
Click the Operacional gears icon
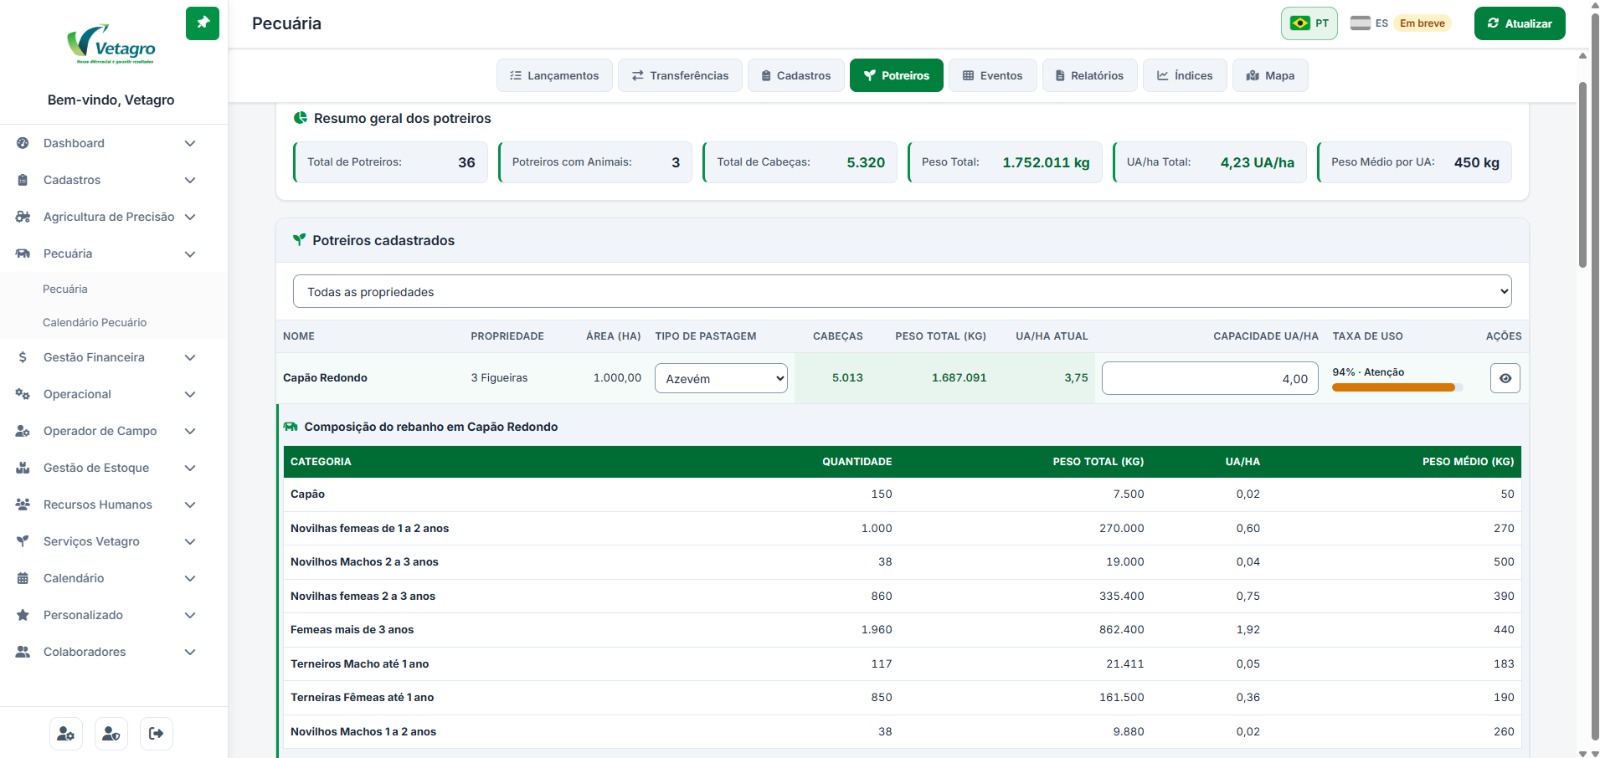point(23,394)
